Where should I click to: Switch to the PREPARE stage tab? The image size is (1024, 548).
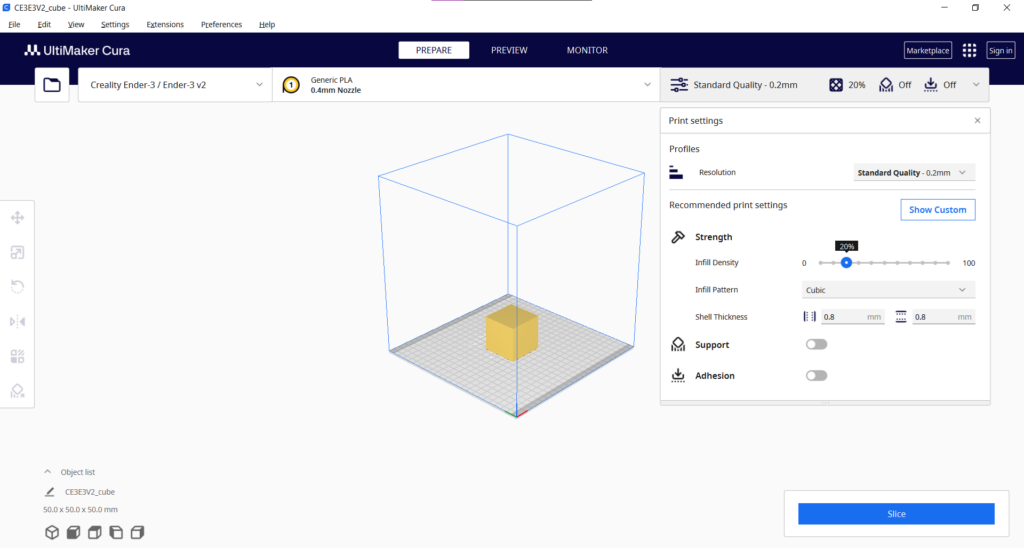coord(434,50)
